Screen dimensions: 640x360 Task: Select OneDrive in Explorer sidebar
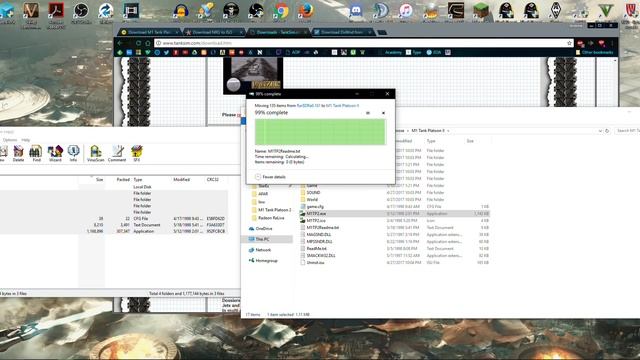[260, 229]
